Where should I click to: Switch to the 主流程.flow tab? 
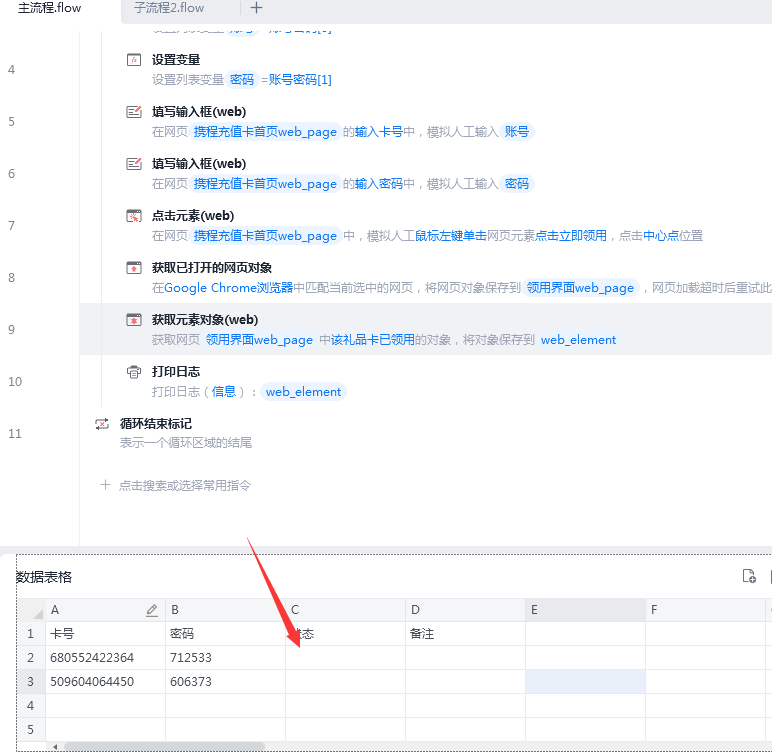pyautogui.click(x=49, y=8)
